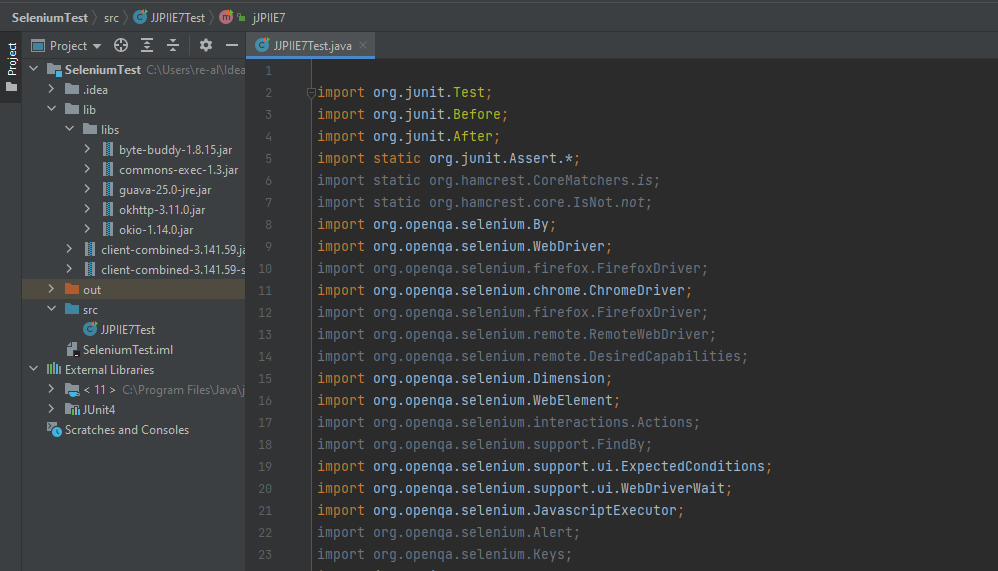Click the JJPIIE7Test class icon in tree
Screen dimensions: 998x571
pyautogui.click(x=90, y=329)
